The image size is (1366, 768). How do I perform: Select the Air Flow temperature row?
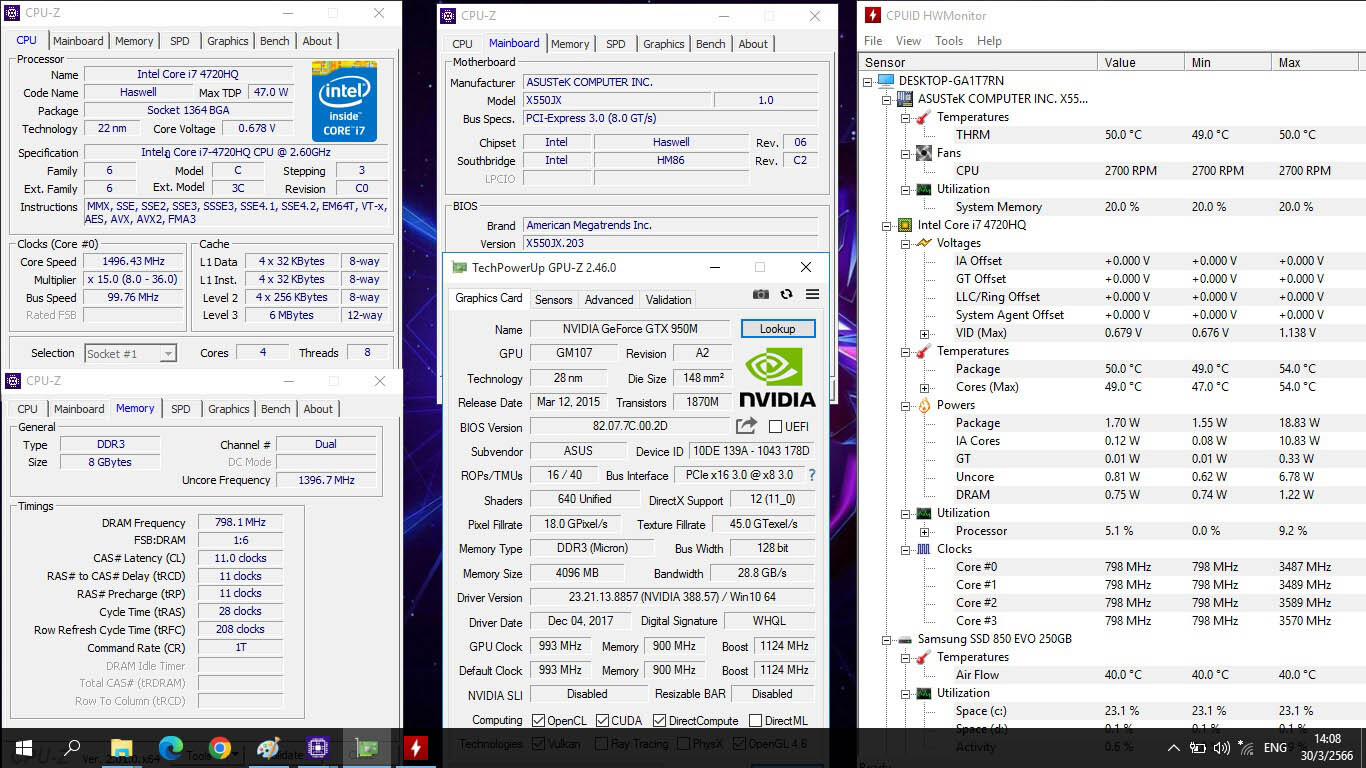[1112, 675]
